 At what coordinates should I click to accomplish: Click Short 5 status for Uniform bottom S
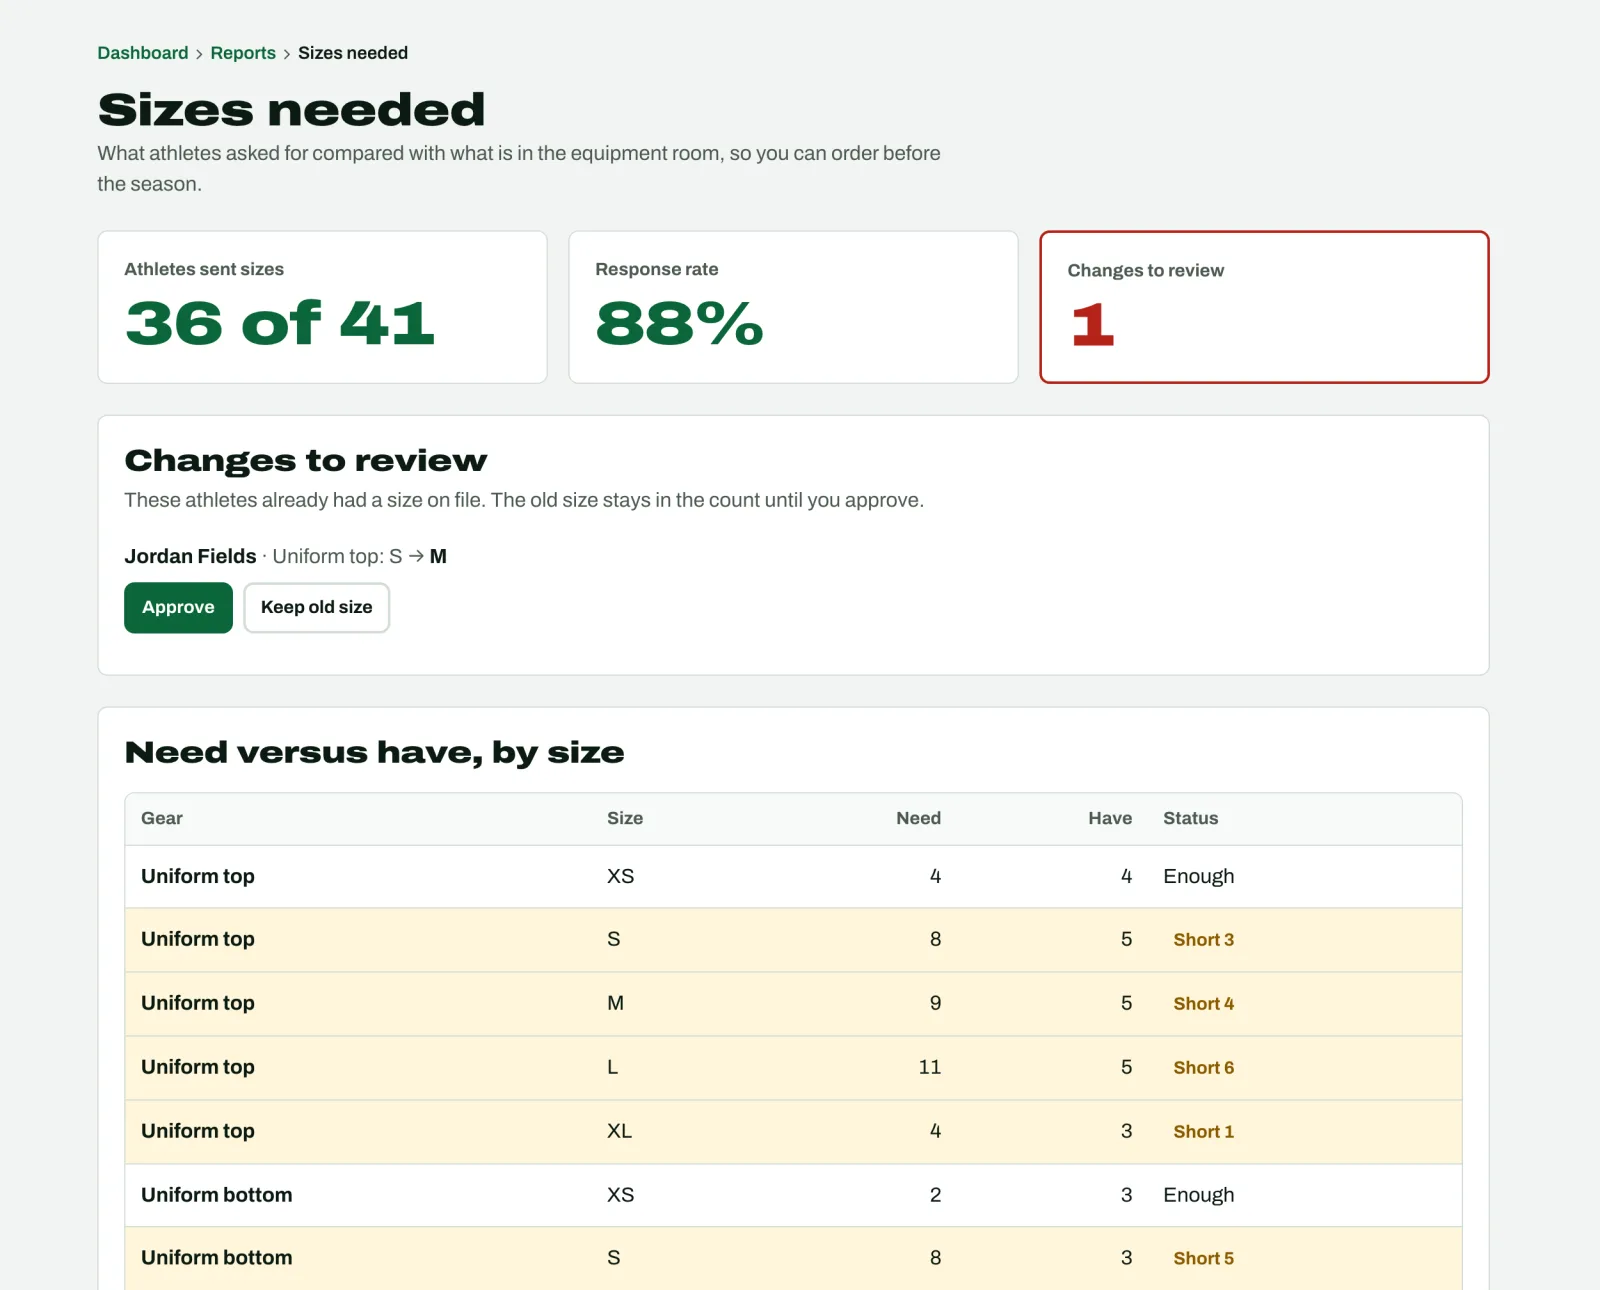click(x=1203, y=1259)
